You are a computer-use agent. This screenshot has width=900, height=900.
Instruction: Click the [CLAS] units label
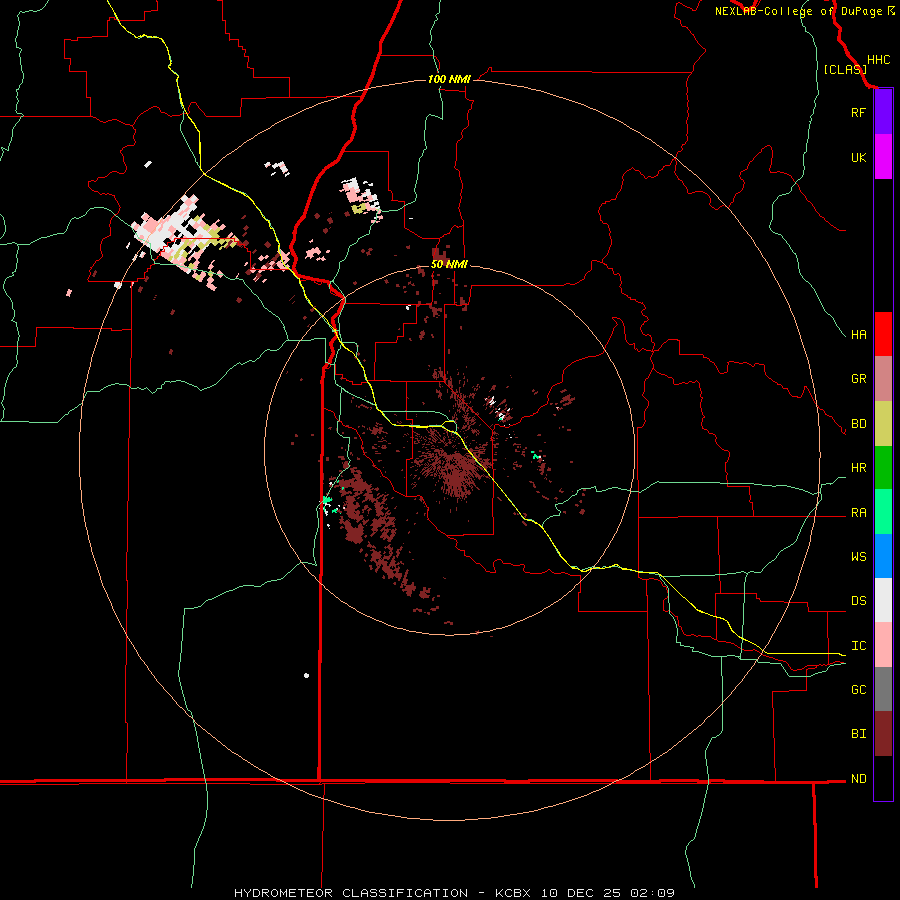[x=845, y=69]
